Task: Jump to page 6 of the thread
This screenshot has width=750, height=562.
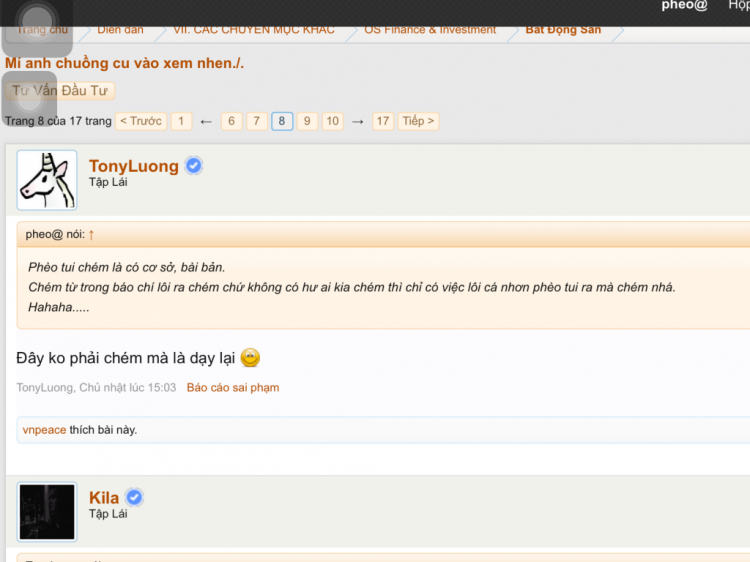Action: pyautogui.click(x=232, y=121)
